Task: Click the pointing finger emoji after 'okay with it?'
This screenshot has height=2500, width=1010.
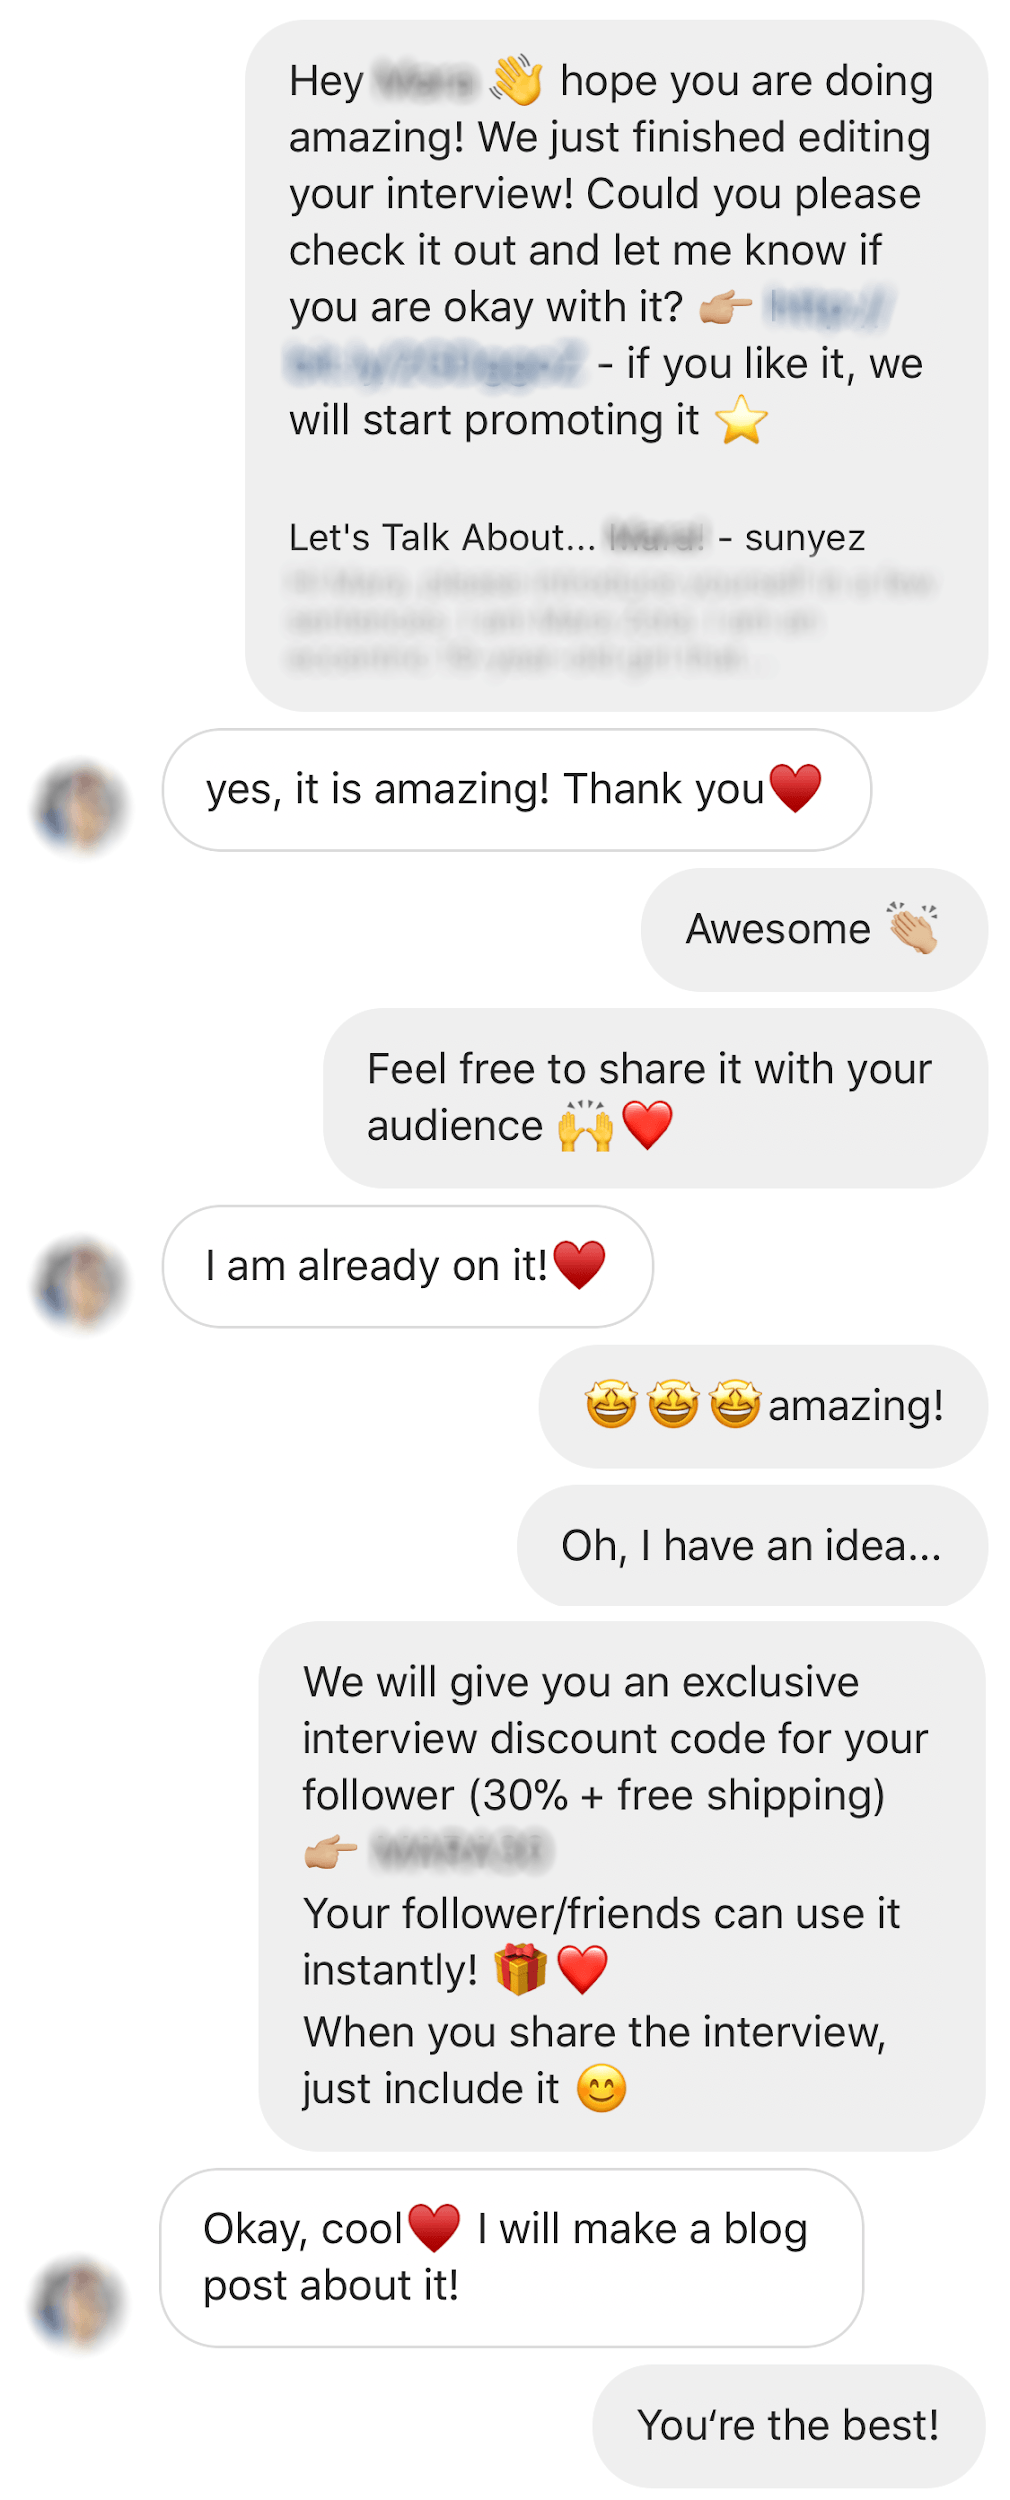Action: [725, 307]
